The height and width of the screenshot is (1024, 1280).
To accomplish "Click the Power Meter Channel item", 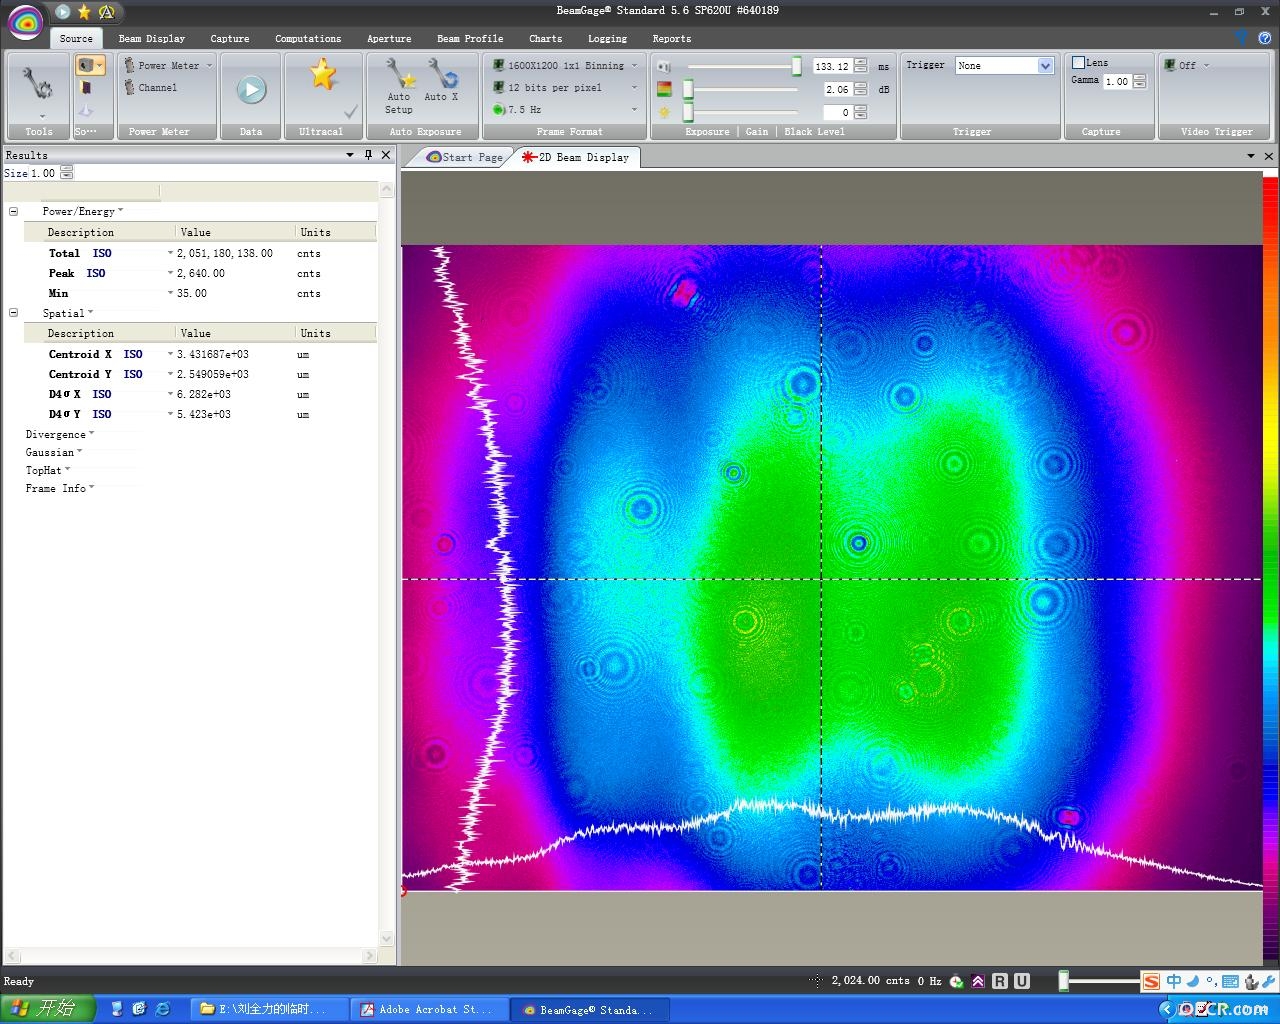I will (x=151, y=88).
